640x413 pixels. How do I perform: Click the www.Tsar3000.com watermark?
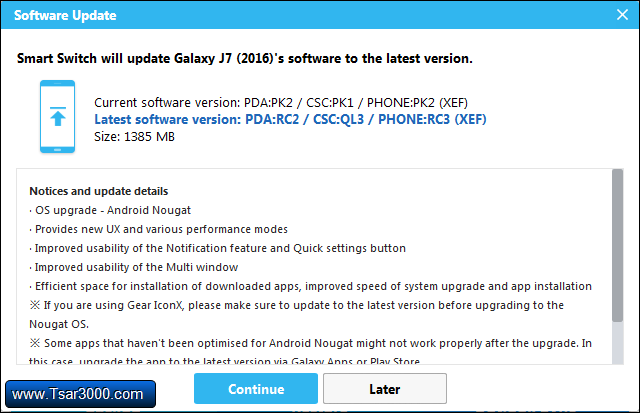click(81, 393)
